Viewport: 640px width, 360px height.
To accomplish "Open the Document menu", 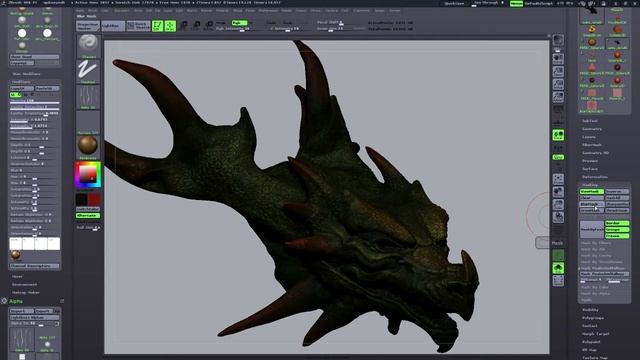I will tap(121, 11).
